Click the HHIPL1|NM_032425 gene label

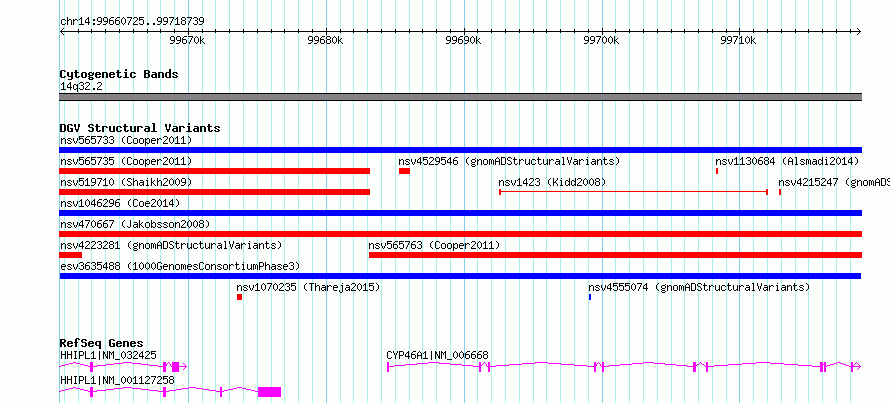(x=108, y=355)
